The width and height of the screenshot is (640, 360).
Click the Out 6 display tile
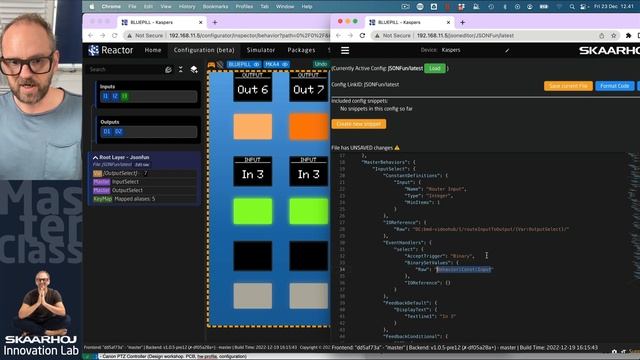[x=253, y=87]
